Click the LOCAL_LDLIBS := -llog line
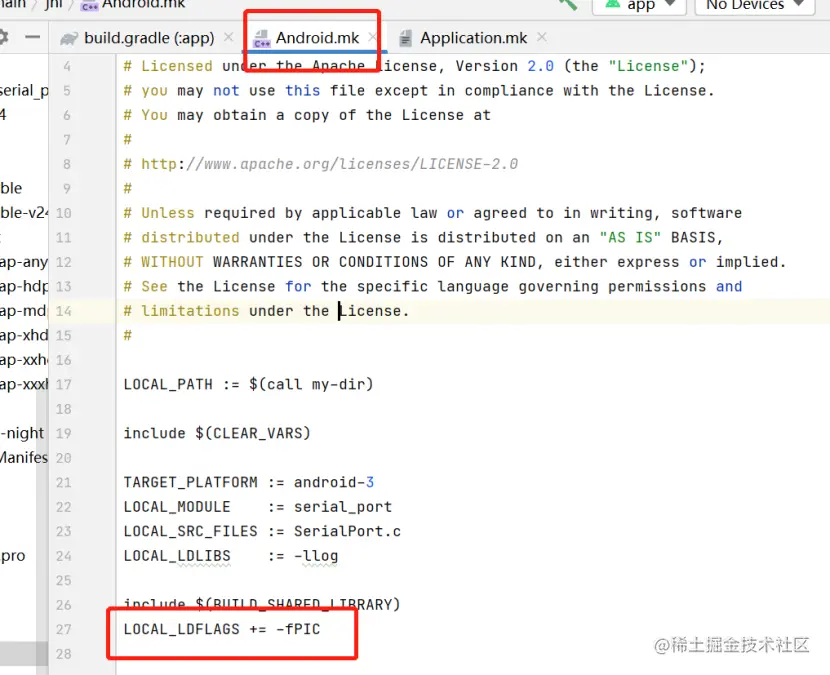Screen dimensions: 830x675 tap(231, 556)
